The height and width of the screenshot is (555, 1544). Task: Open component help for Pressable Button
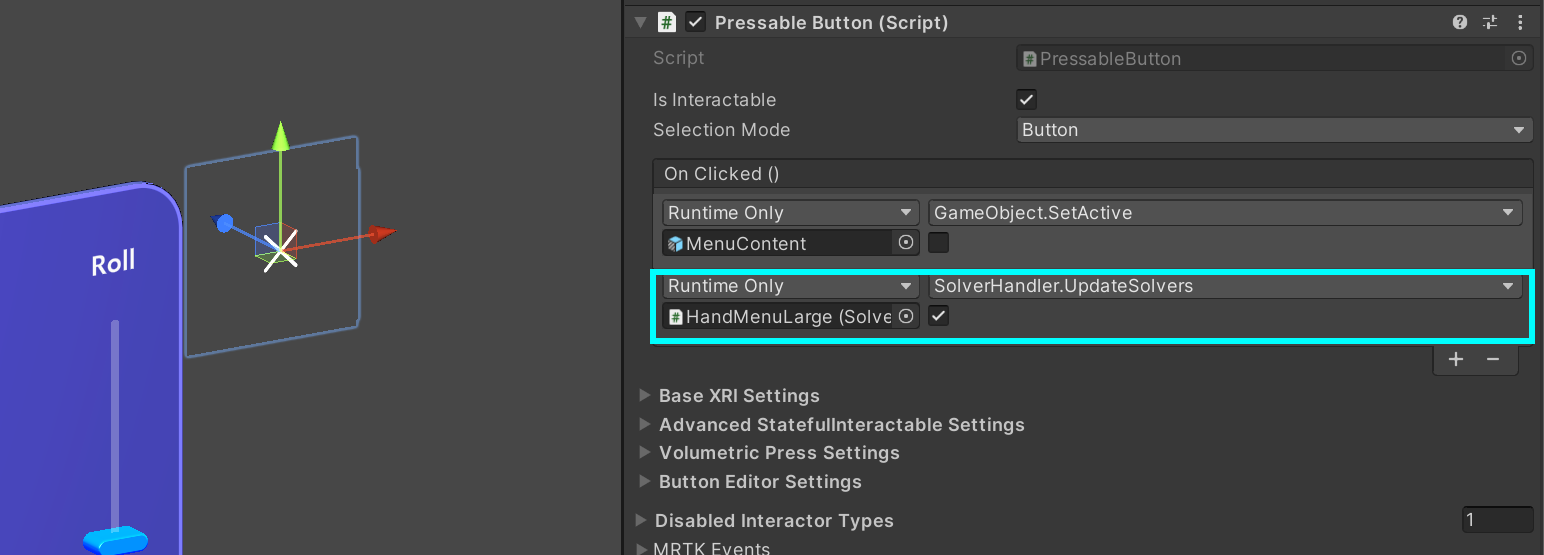1459,22
